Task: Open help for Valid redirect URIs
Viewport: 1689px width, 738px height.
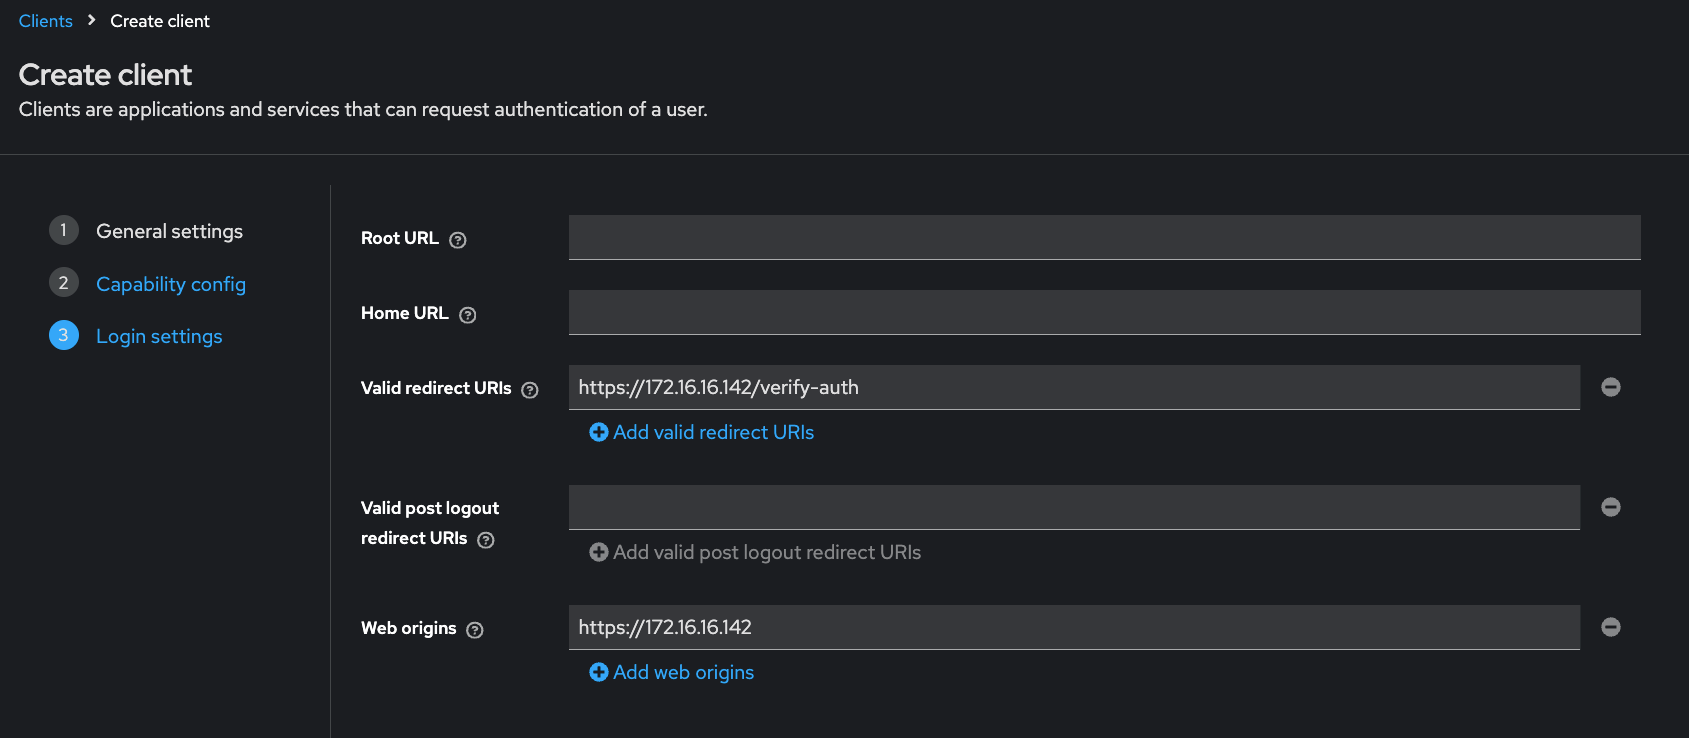Action: coord(530,390)
